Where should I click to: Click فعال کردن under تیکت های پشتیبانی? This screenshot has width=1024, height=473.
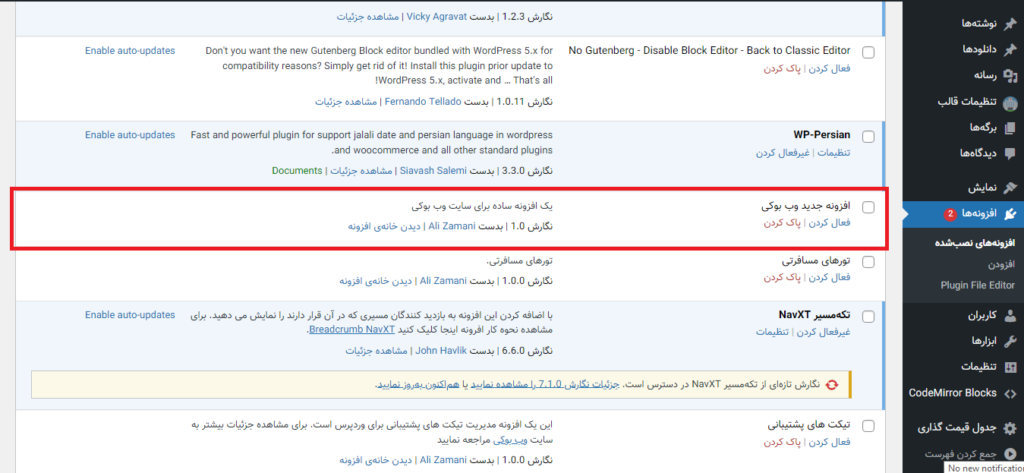pyautogui.click(x=829, y=442)
